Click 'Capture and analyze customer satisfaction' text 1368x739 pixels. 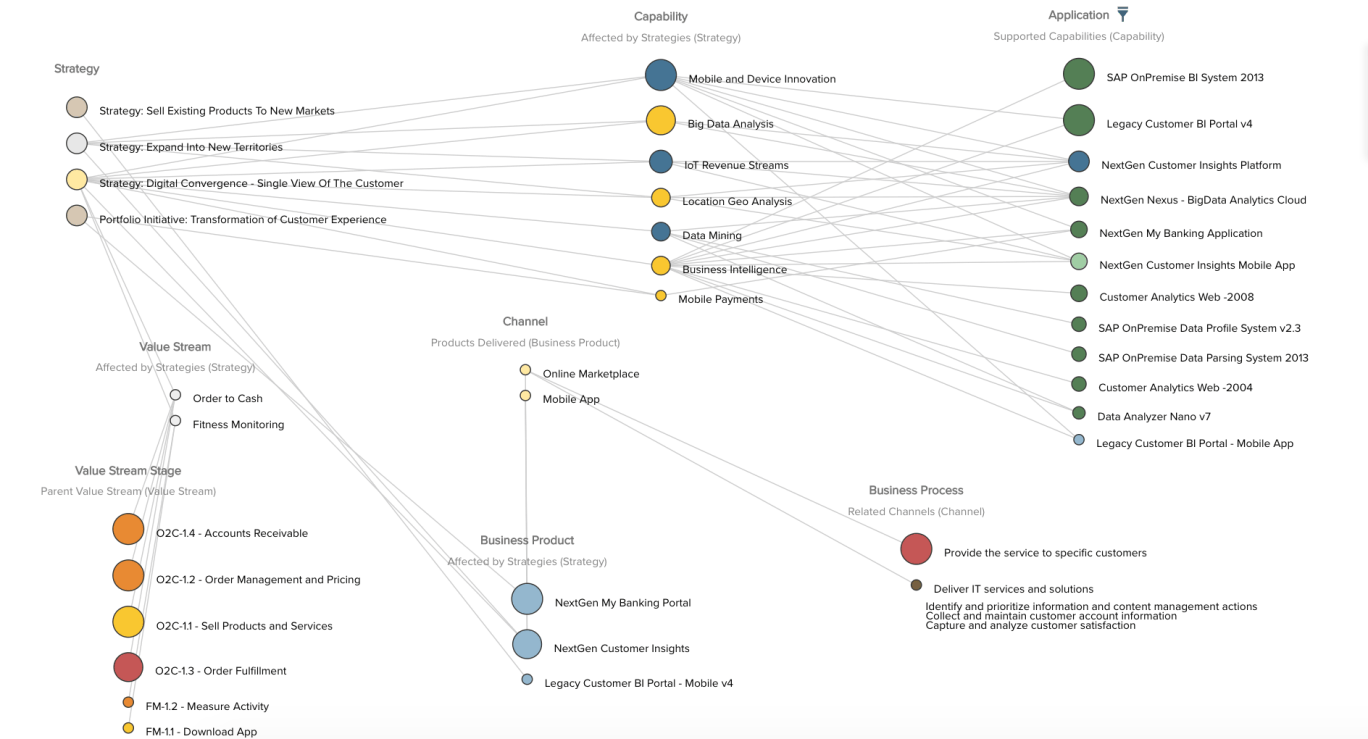[x=1030, y=626]
